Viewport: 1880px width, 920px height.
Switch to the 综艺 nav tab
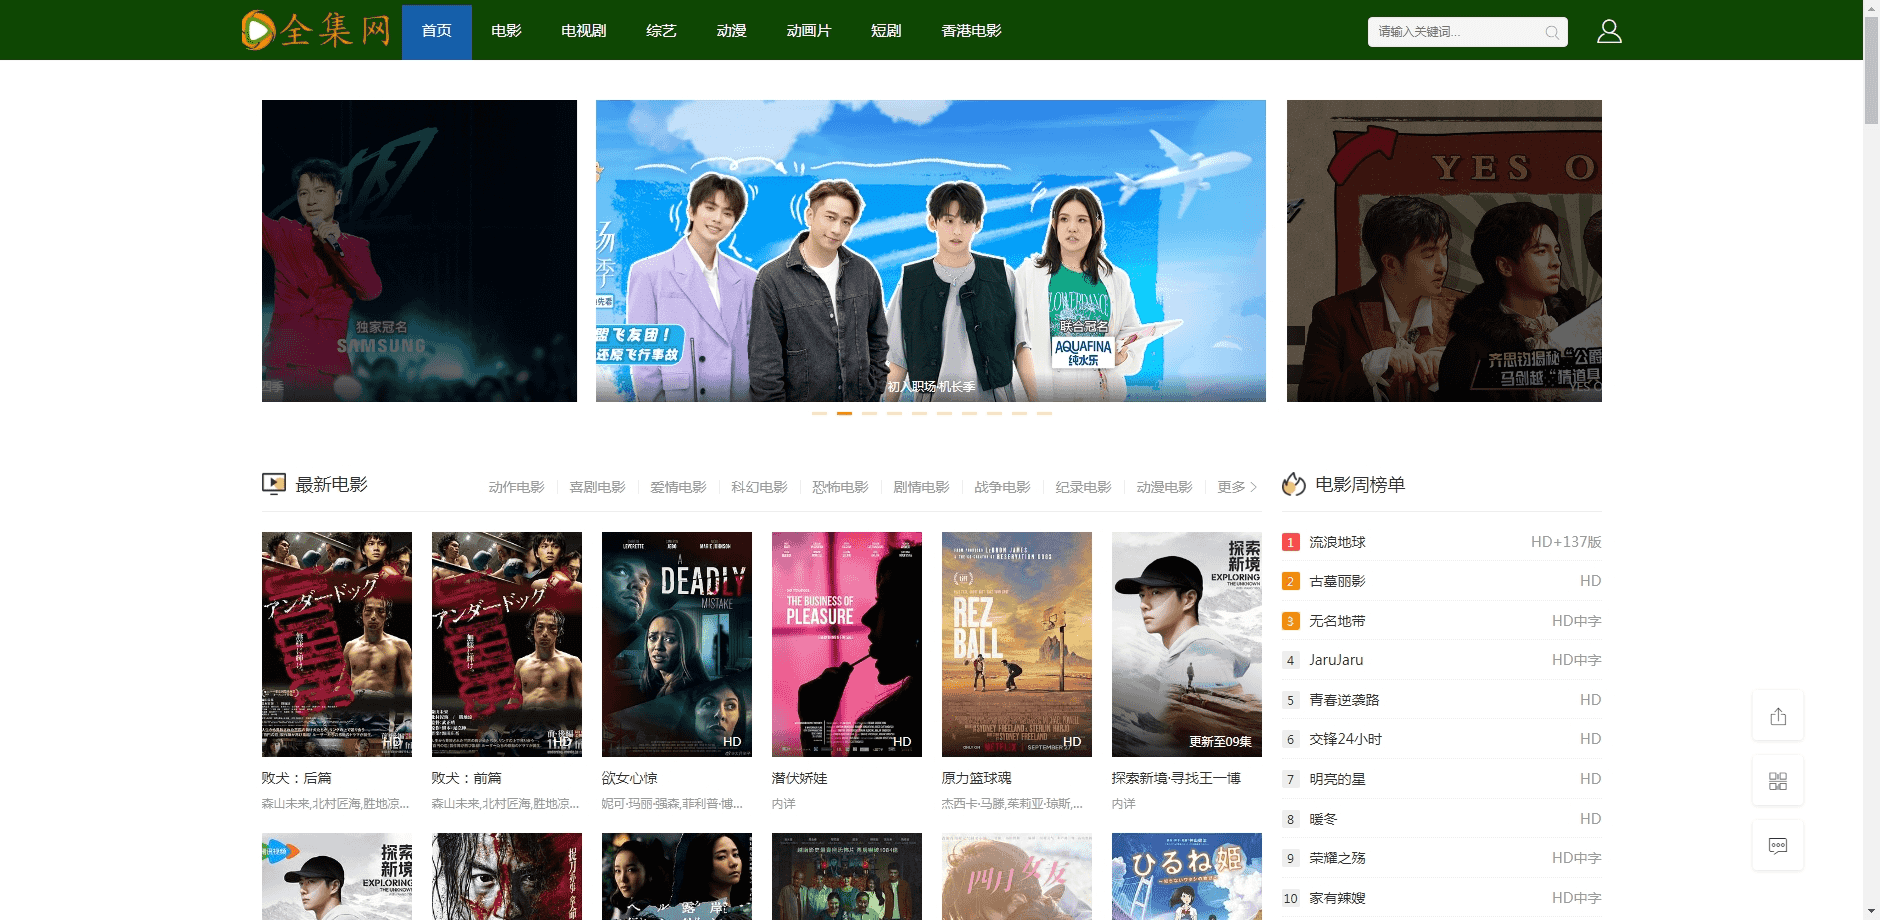coord(662,32)
